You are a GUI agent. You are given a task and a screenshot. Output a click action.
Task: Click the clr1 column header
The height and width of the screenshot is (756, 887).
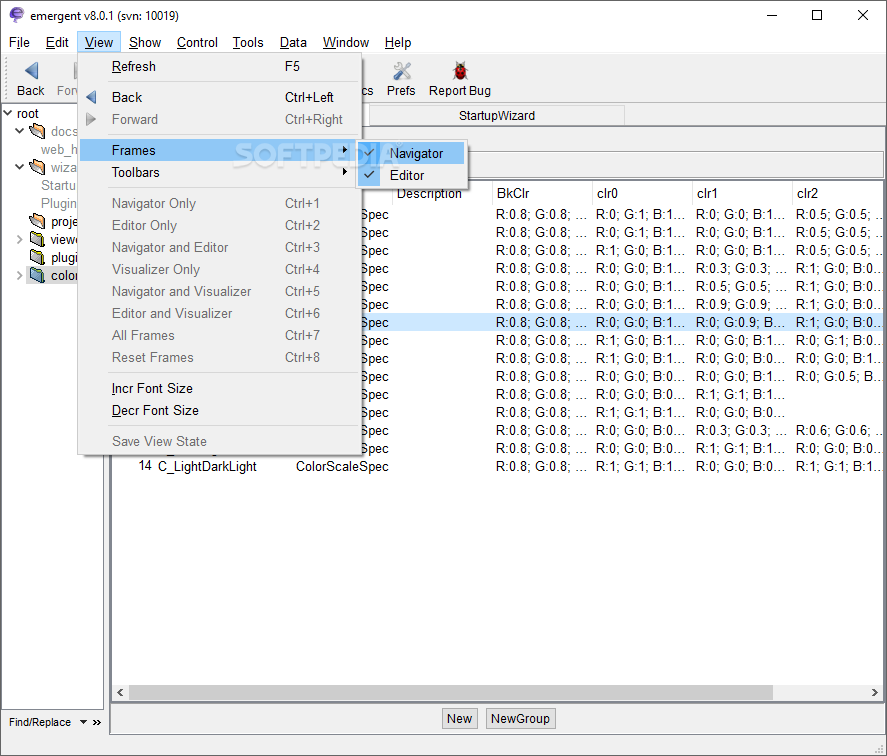tap(742, 194)
